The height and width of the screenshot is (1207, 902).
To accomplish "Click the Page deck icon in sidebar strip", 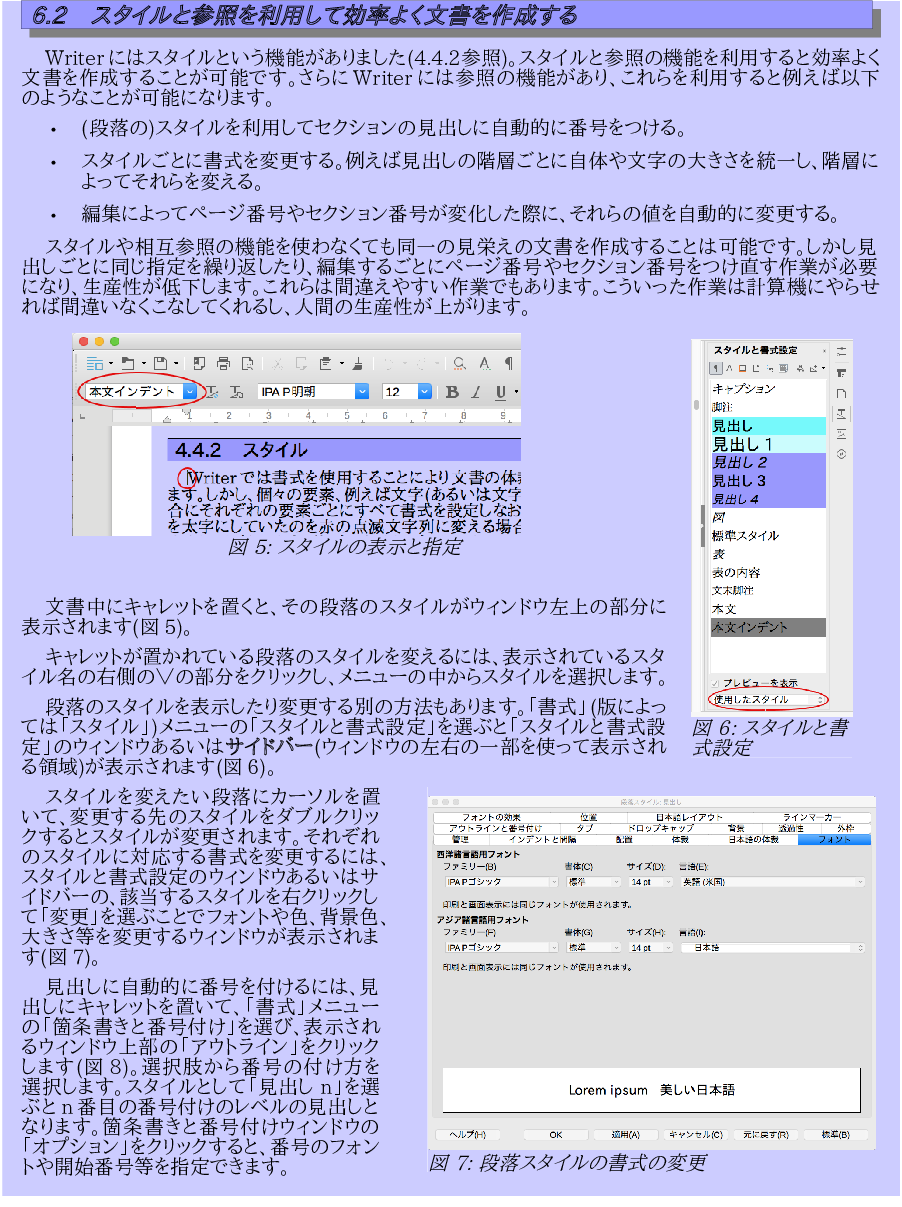I will [841, 393].
